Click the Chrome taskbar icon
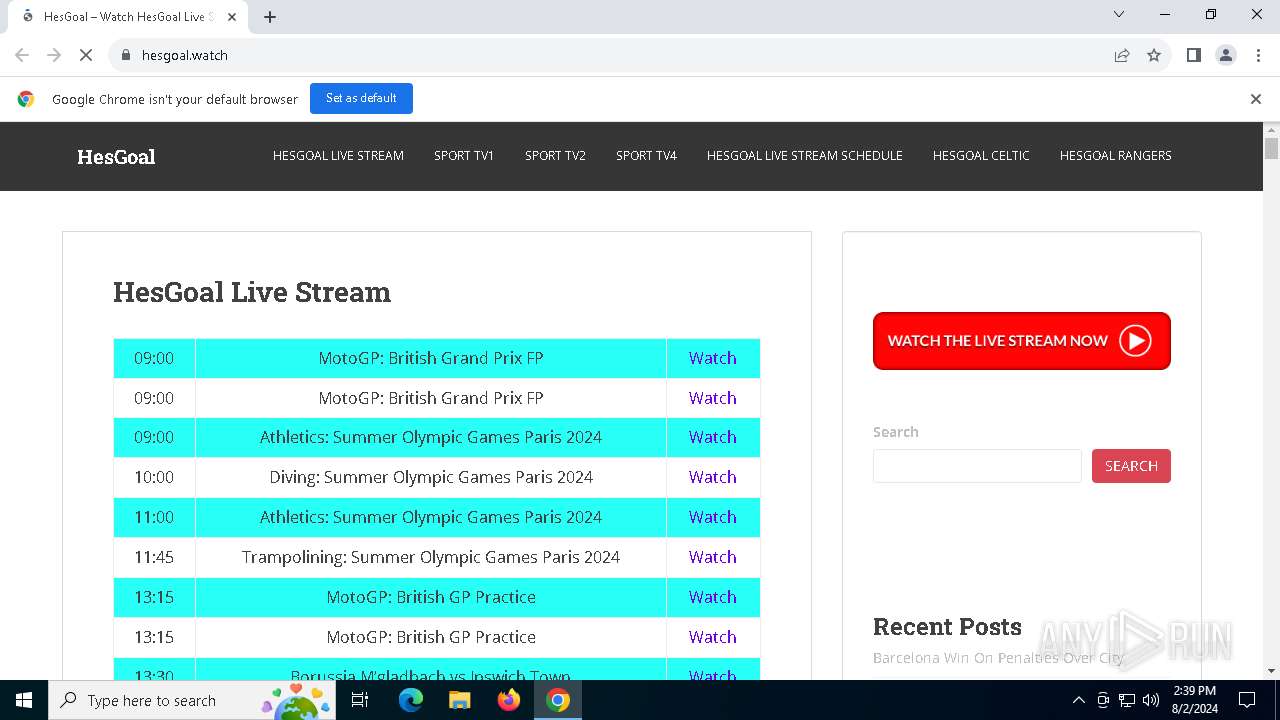1280x720 pixels. pyautogui.click(x=558, y=700)
